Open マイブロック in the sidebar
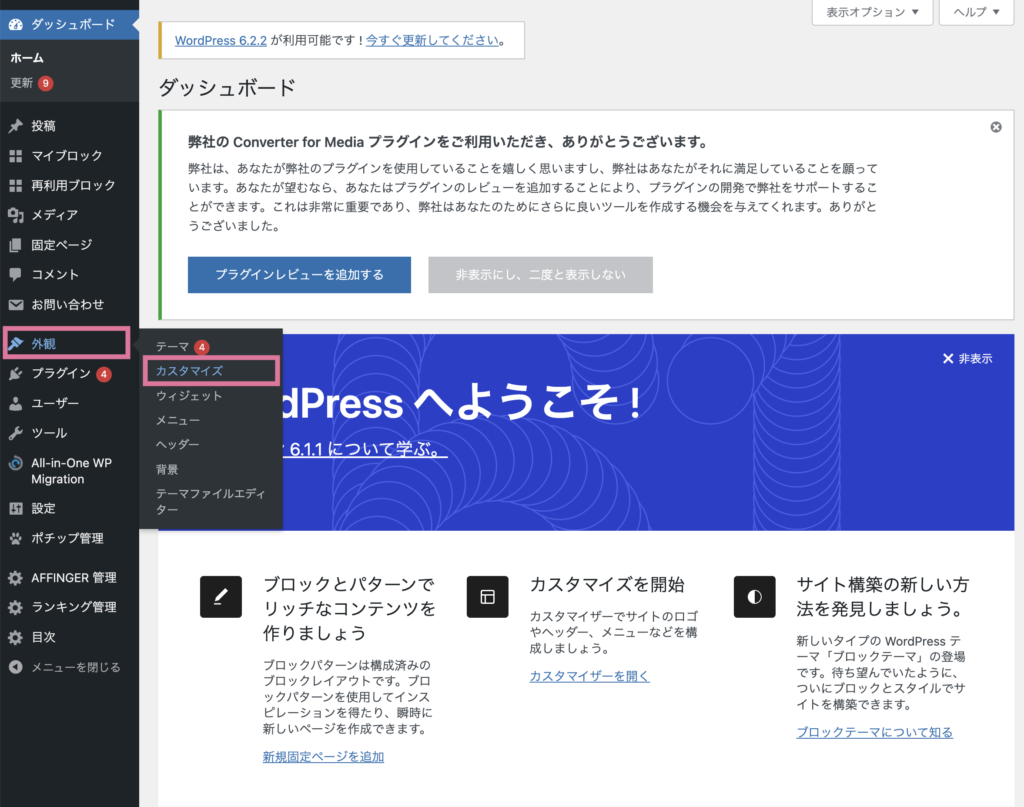This screenshot has height=807, width=1024. click(x=69, y=155)
